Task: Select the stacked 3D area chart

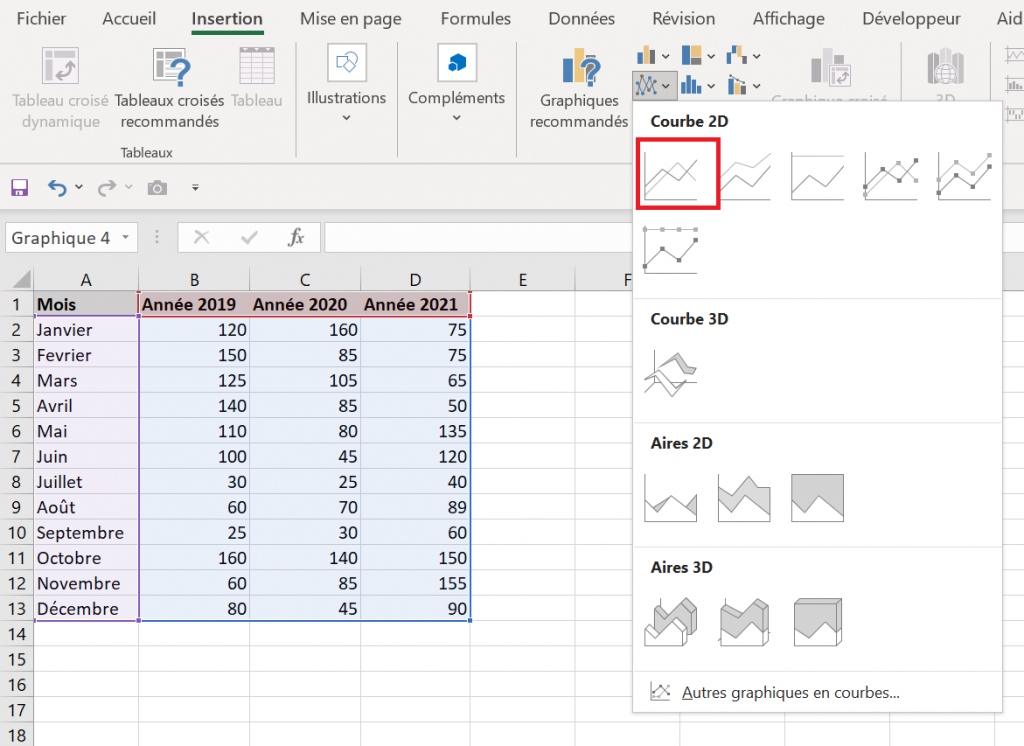Action: (x=744, y=622)
